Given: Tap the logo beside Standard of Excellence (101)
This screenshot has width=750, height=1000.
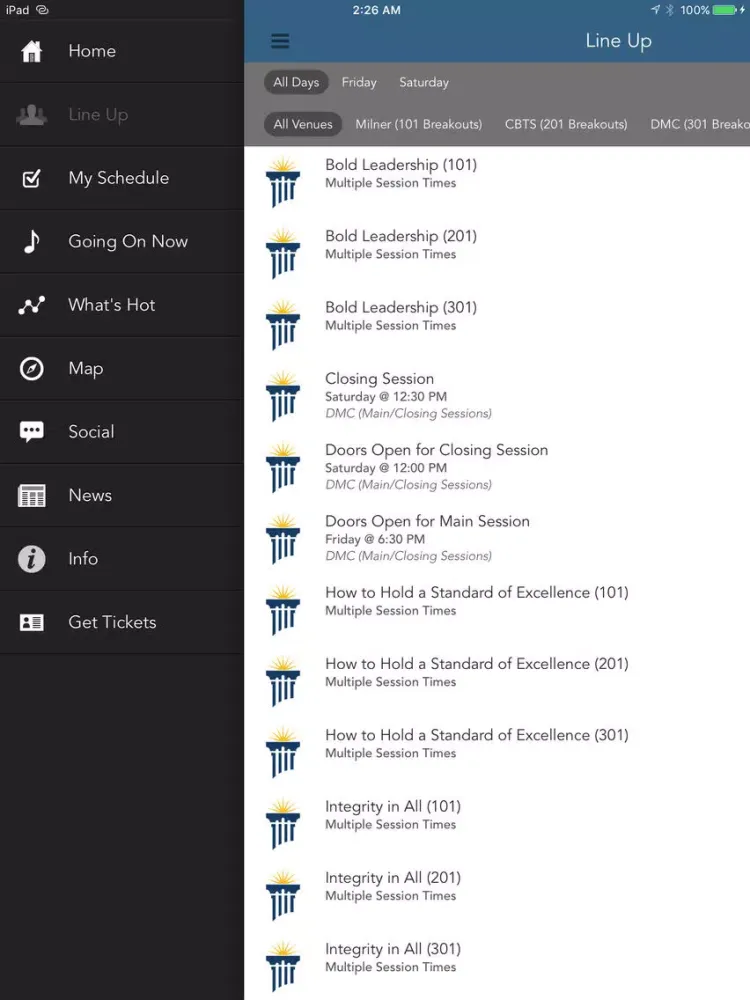Looking at the screenshot, I should (x=283, y=610).
